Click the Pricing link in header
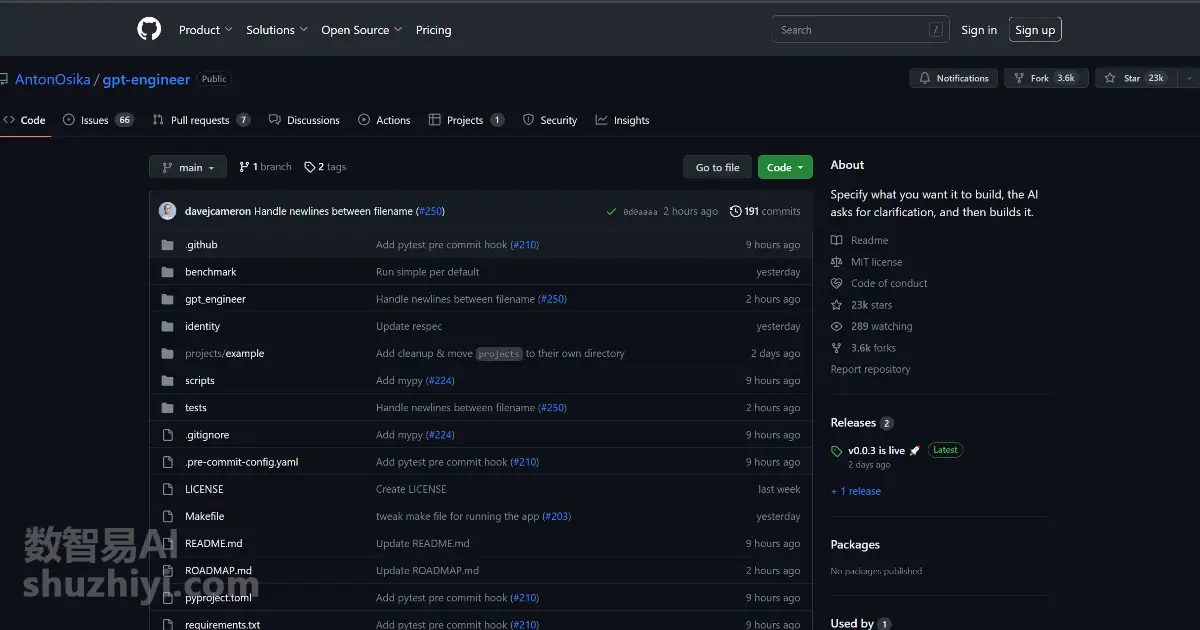Screen dimensions: 1200x630 433,30
